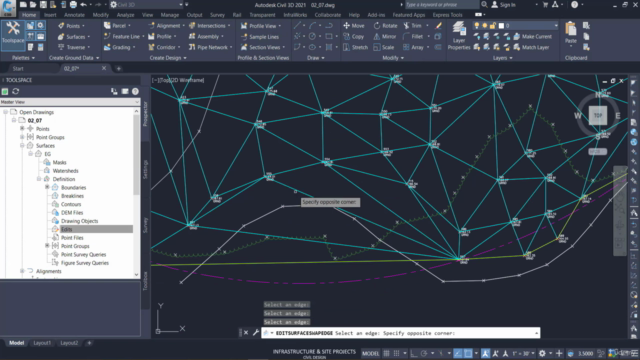Open the Corridor dropdown

coord(164,47)
